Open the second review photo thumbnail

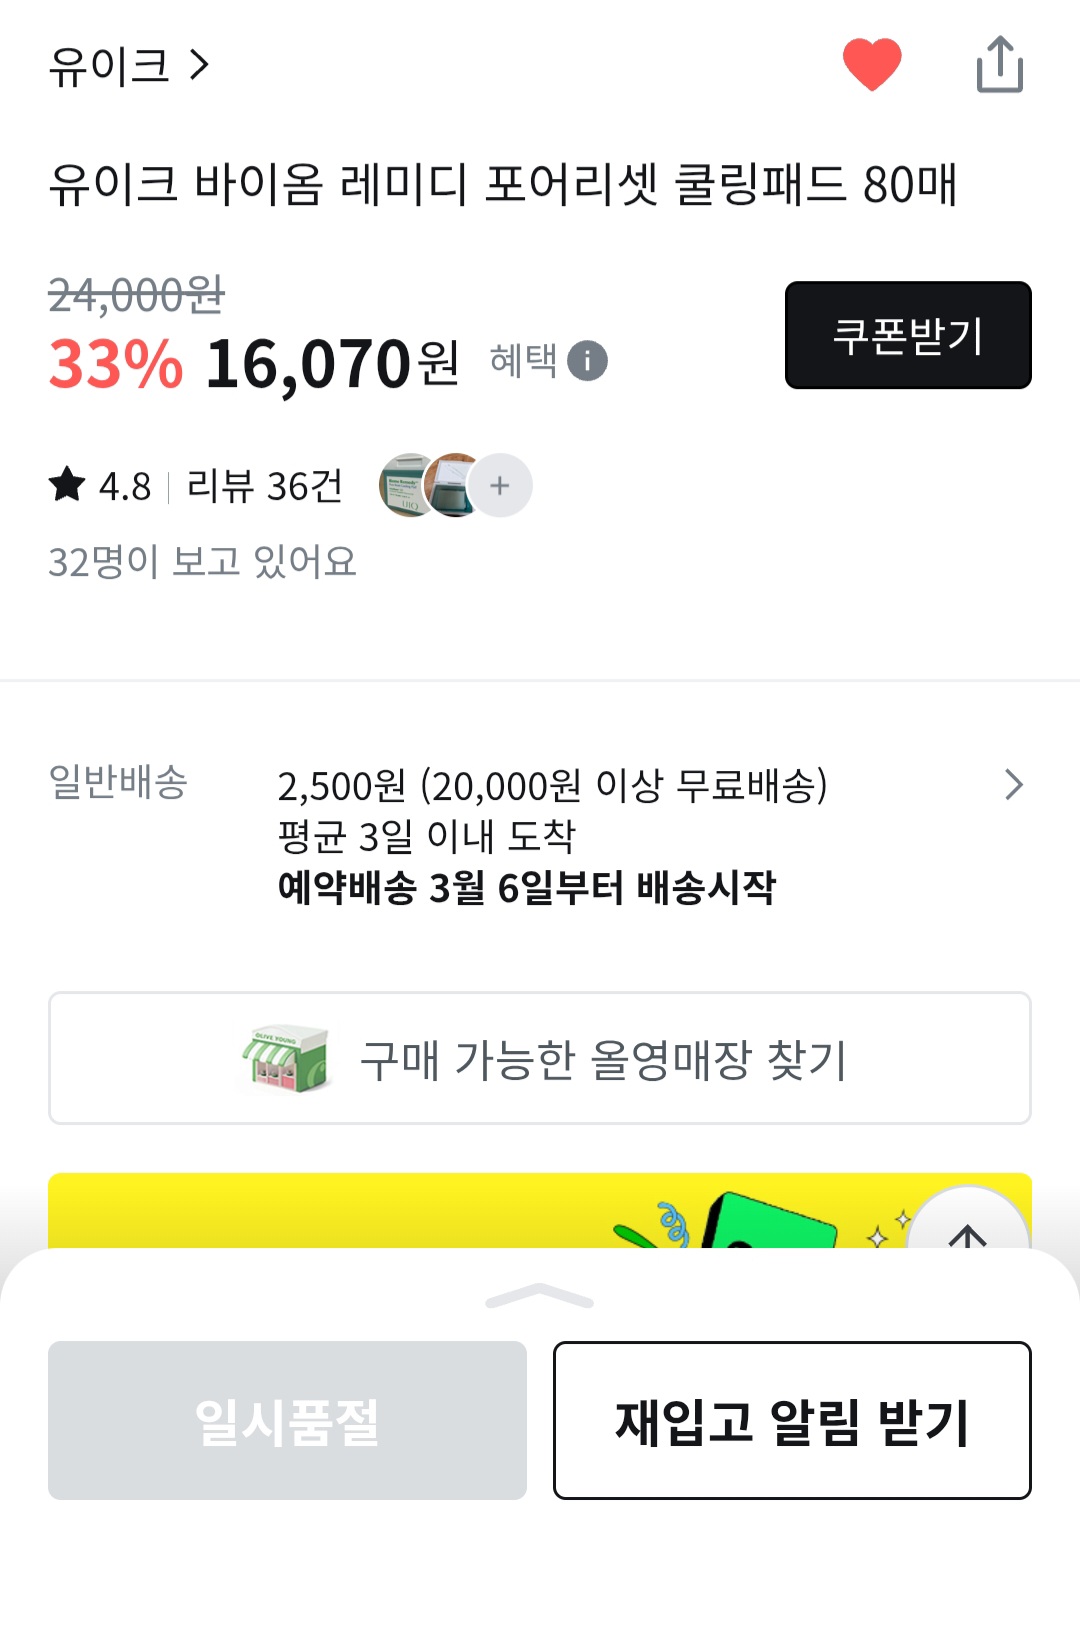click(454, 485)
